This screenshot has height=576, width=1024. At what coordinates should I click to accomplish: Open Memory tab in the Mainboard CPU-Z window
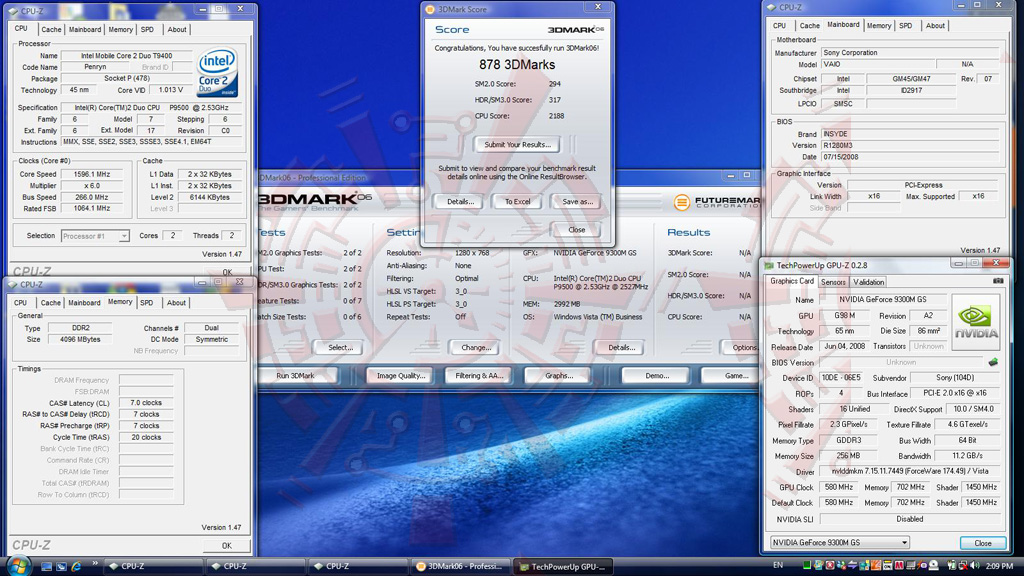tap(878, 25)
